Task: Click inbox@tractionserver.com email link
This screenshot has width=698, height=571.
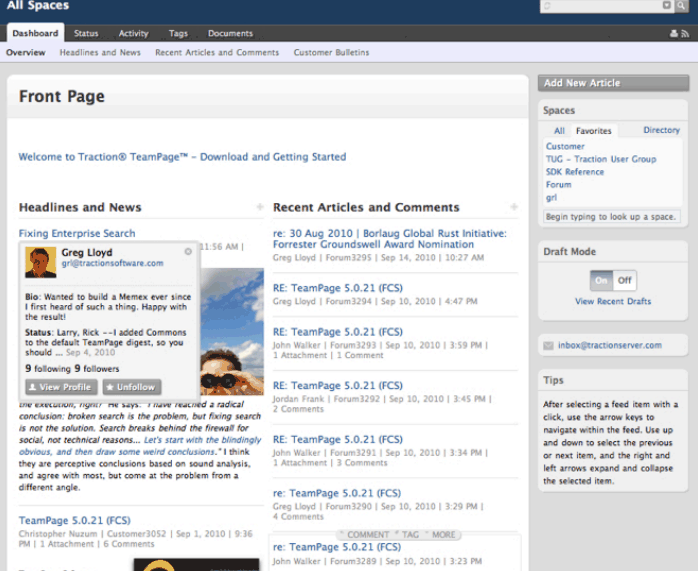Action: [610, 345]
